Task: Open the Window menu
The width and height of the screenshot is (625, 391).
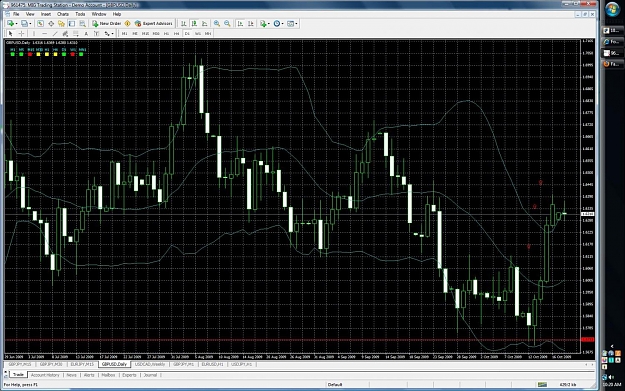Action: [x=99, y=14]
